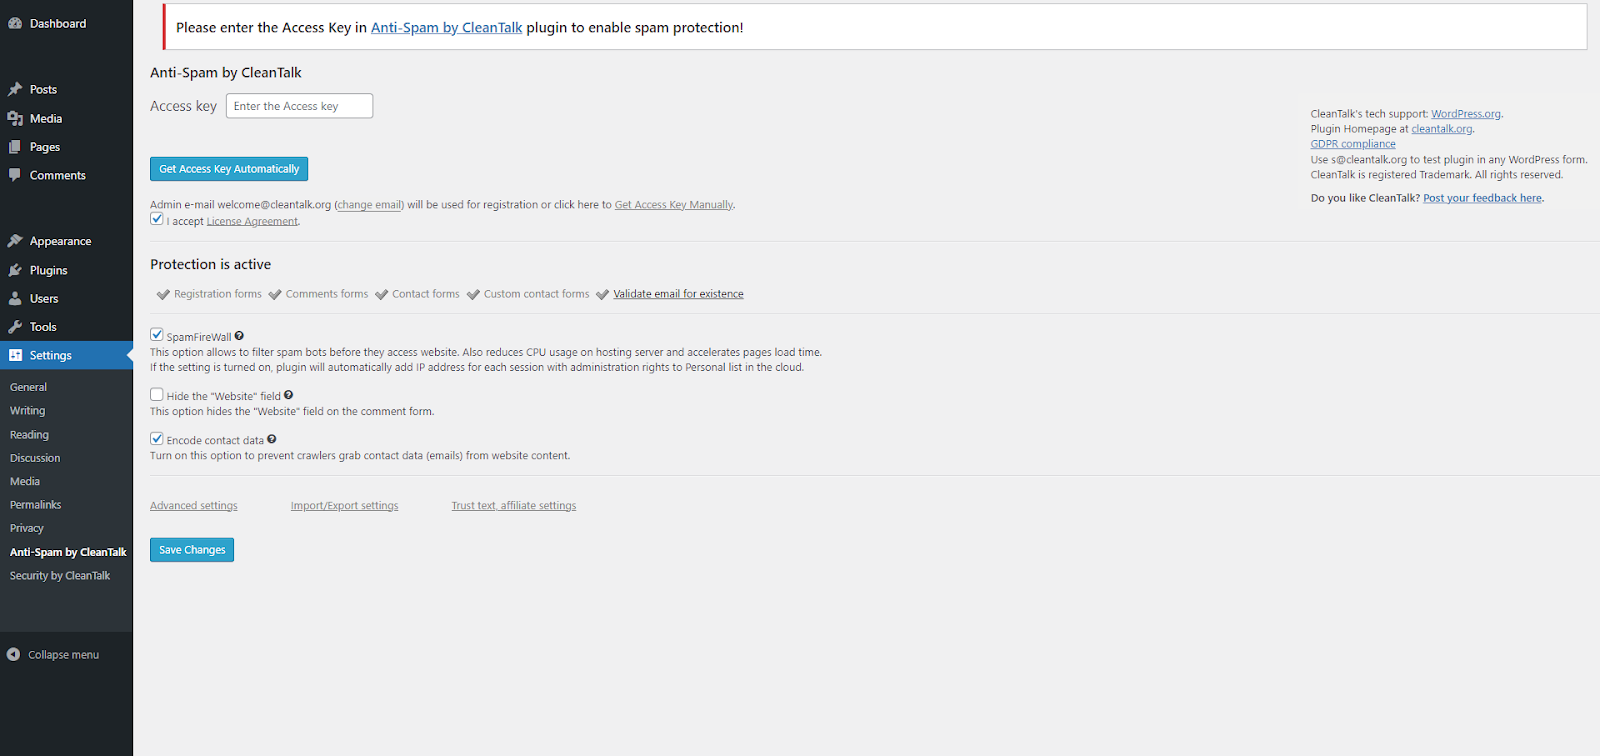Open the SpamFireWall help question icon
The width and height of the screenshot is (1600, 756).
tap(239, 336)
